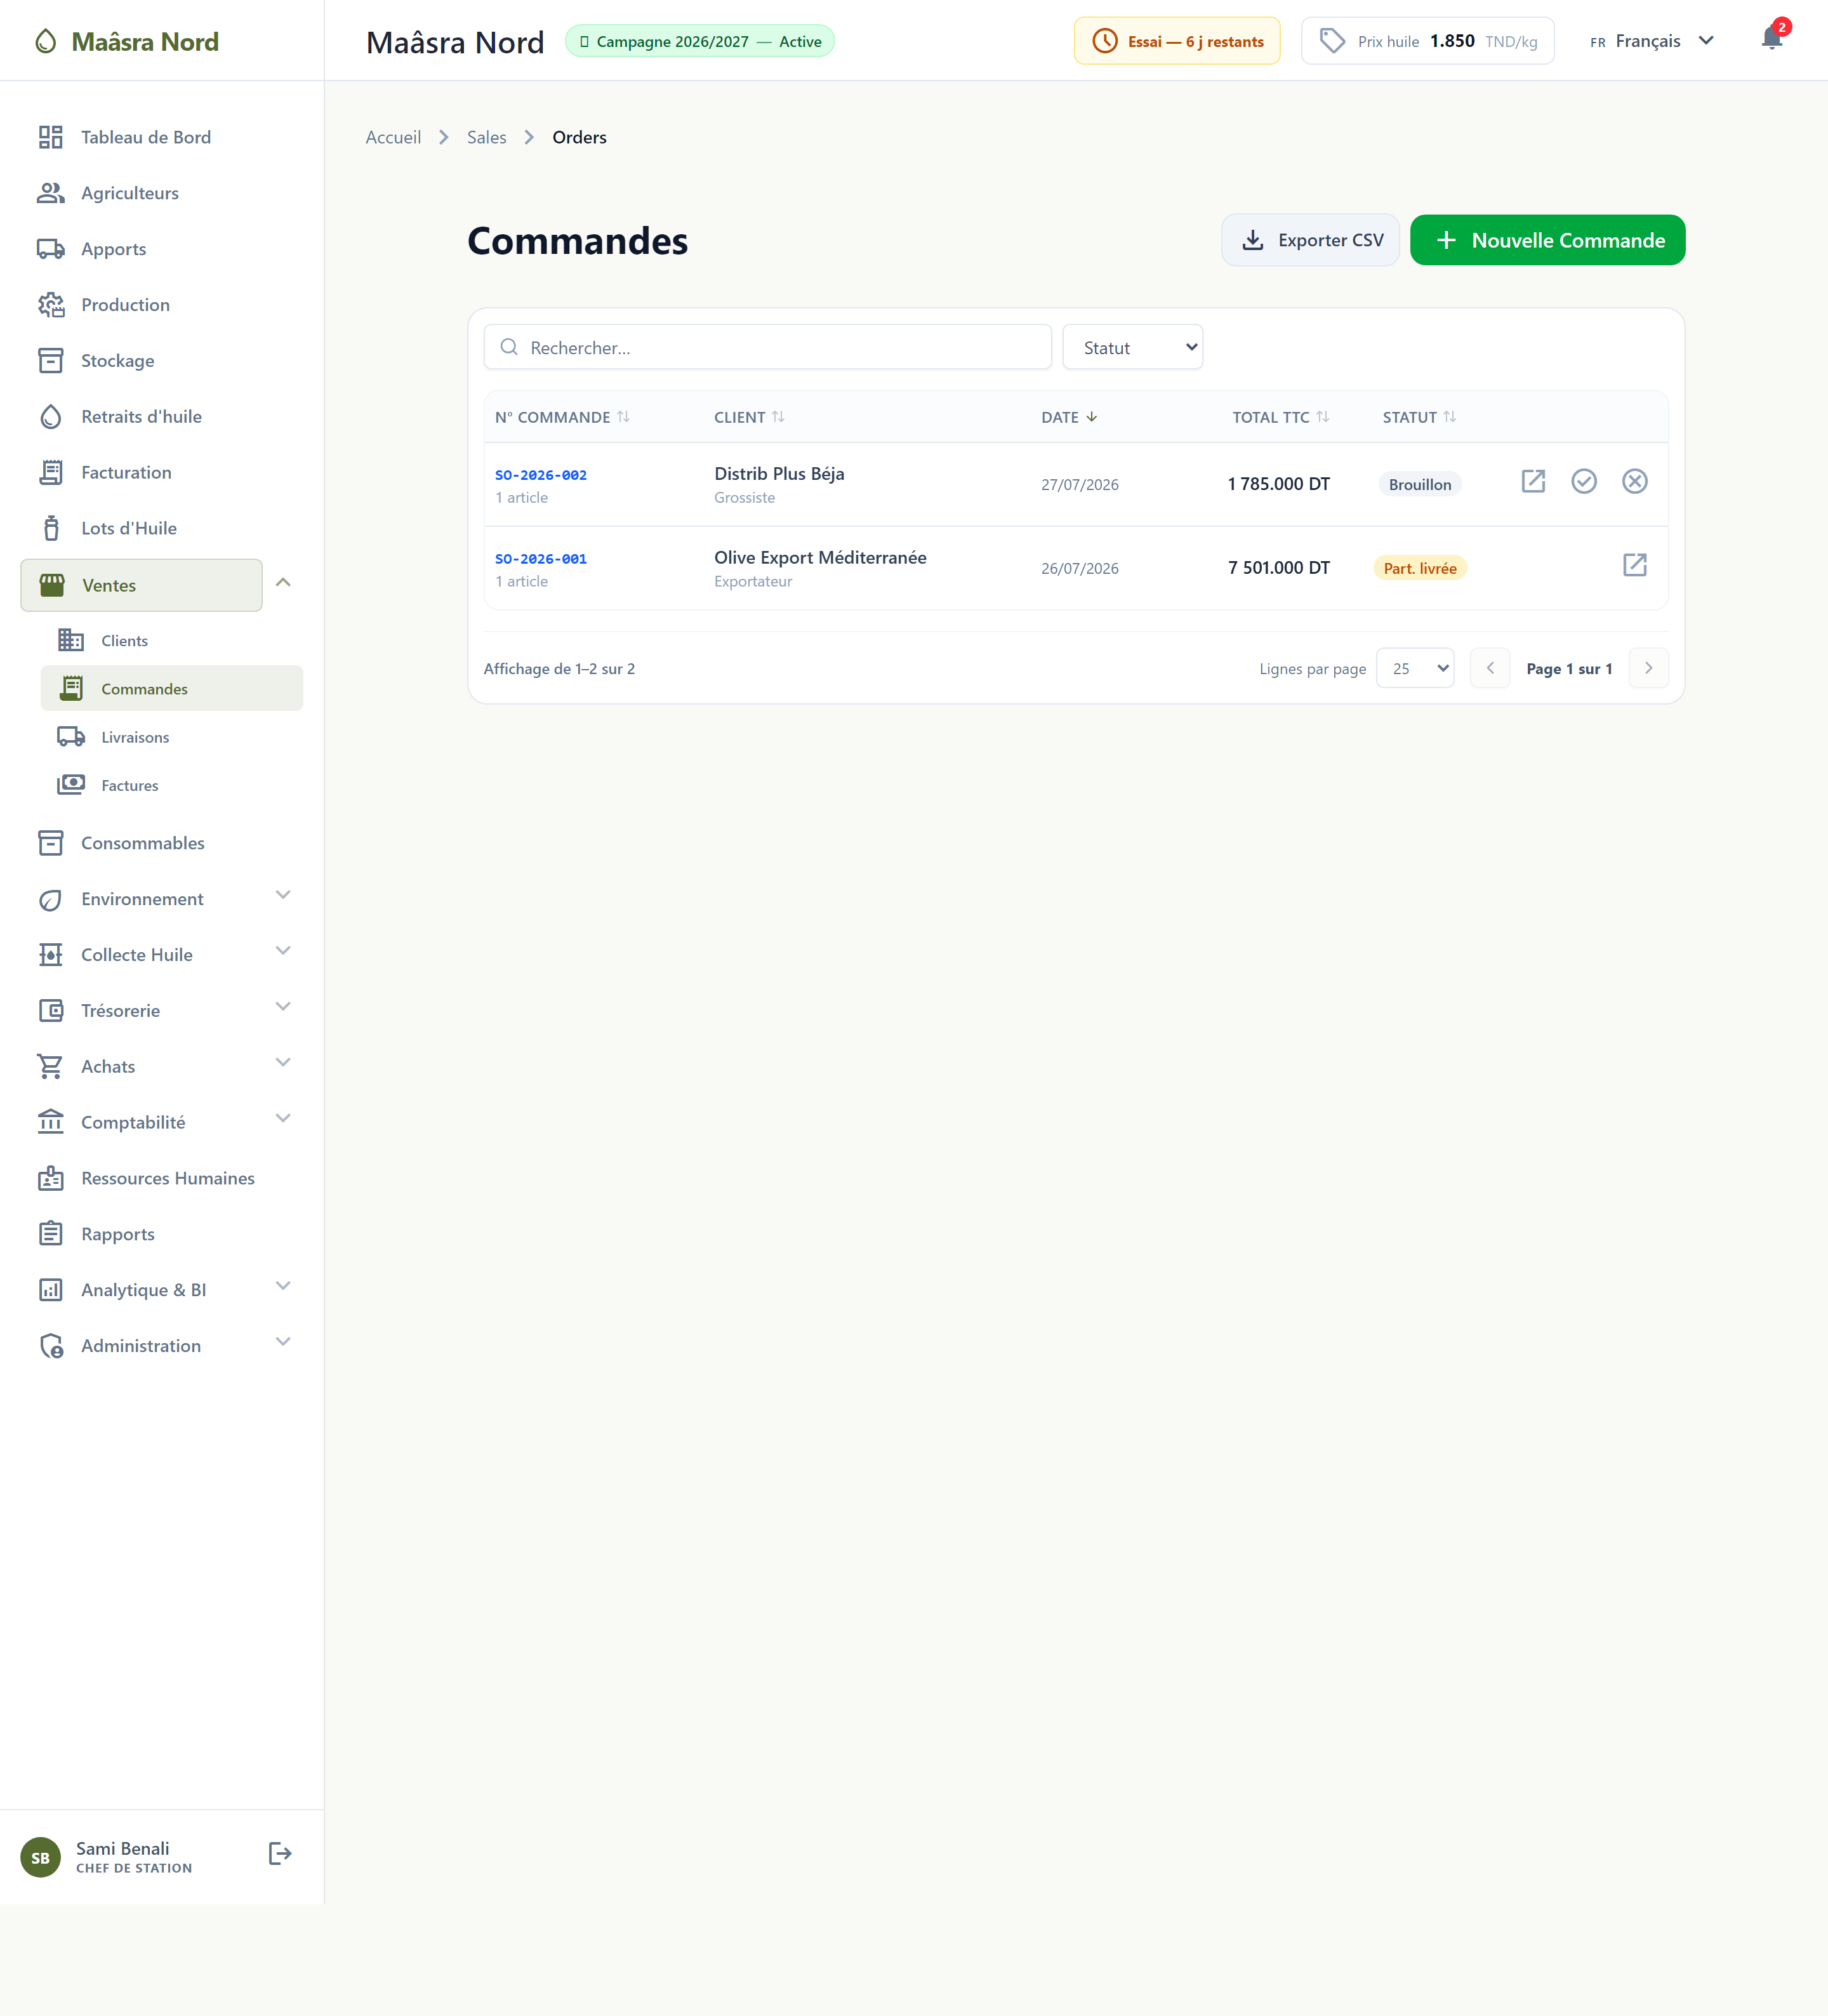Click the Production gears icon

pyautogui.click(x=51, y=305)
